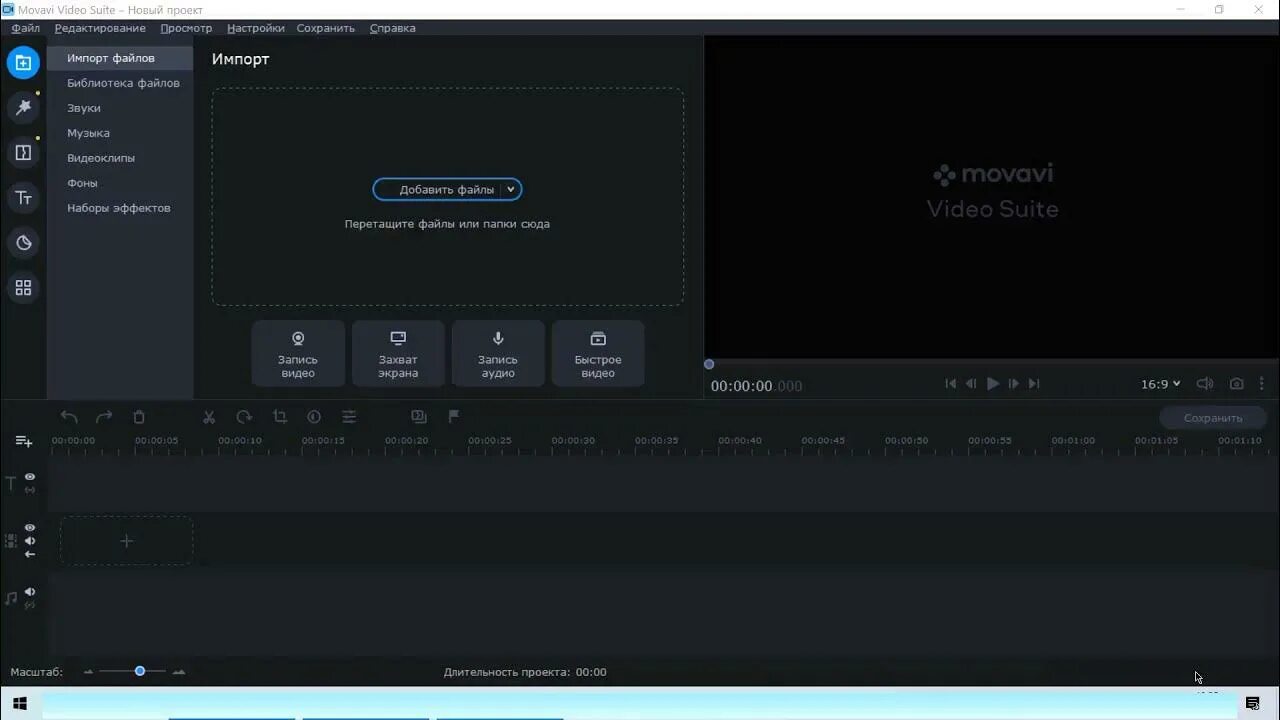Open Color adjustments icon

click(x=314, y=417)
